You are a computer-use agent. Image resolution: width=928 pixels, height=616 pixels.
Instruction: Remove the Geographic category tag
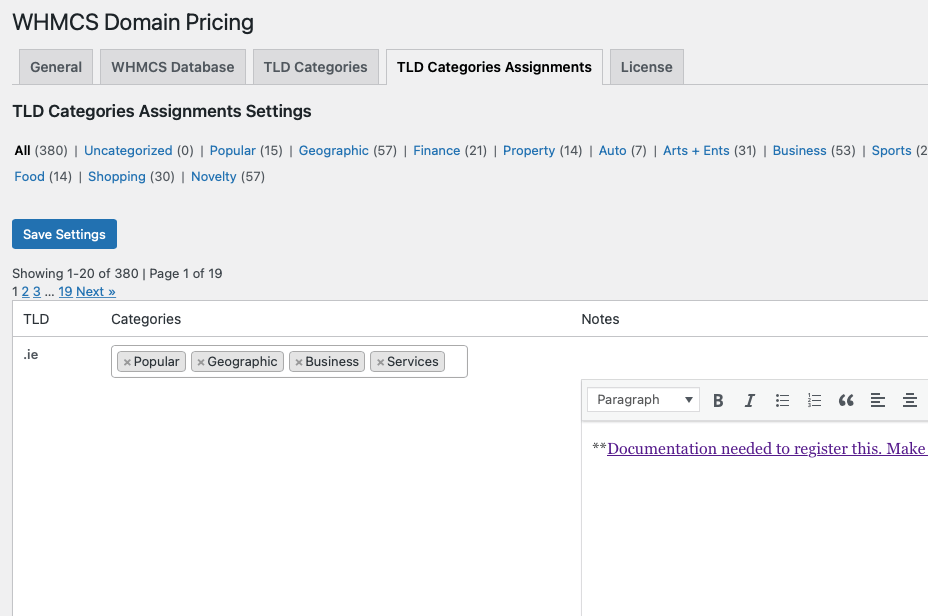(x=201, y=362)
